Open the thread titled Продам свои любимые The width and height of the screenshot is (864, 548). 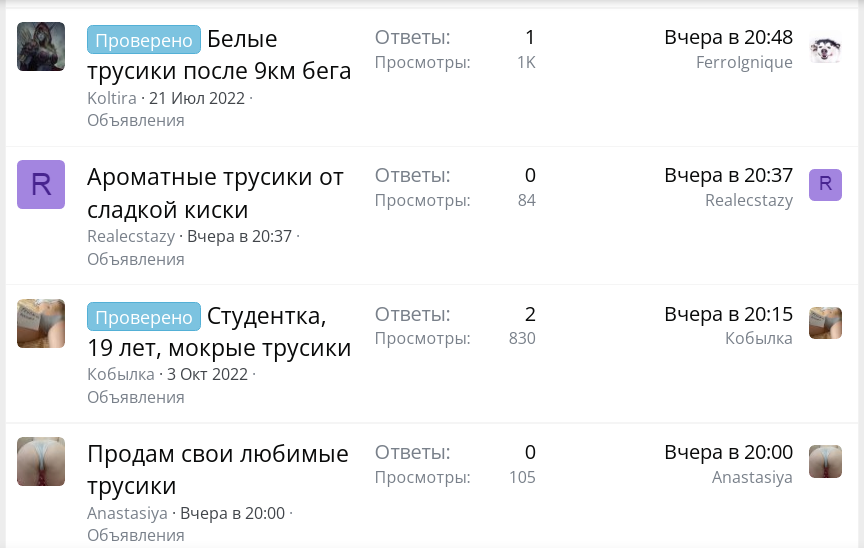click(x=218, y=470)
